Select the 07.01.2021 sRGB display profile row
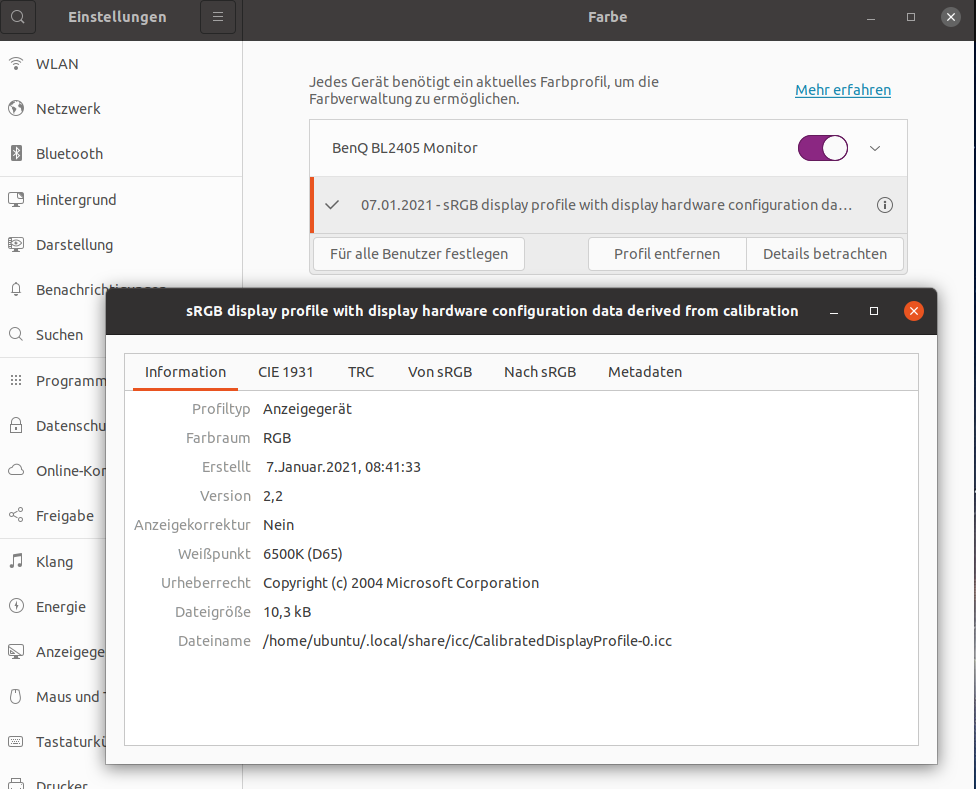 [608, 205]
